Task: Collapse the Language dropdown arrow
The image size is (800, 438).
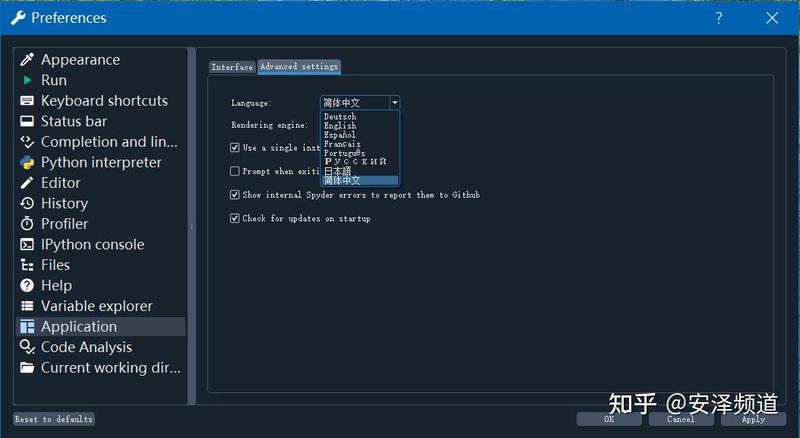Action: tap(394, 103)
